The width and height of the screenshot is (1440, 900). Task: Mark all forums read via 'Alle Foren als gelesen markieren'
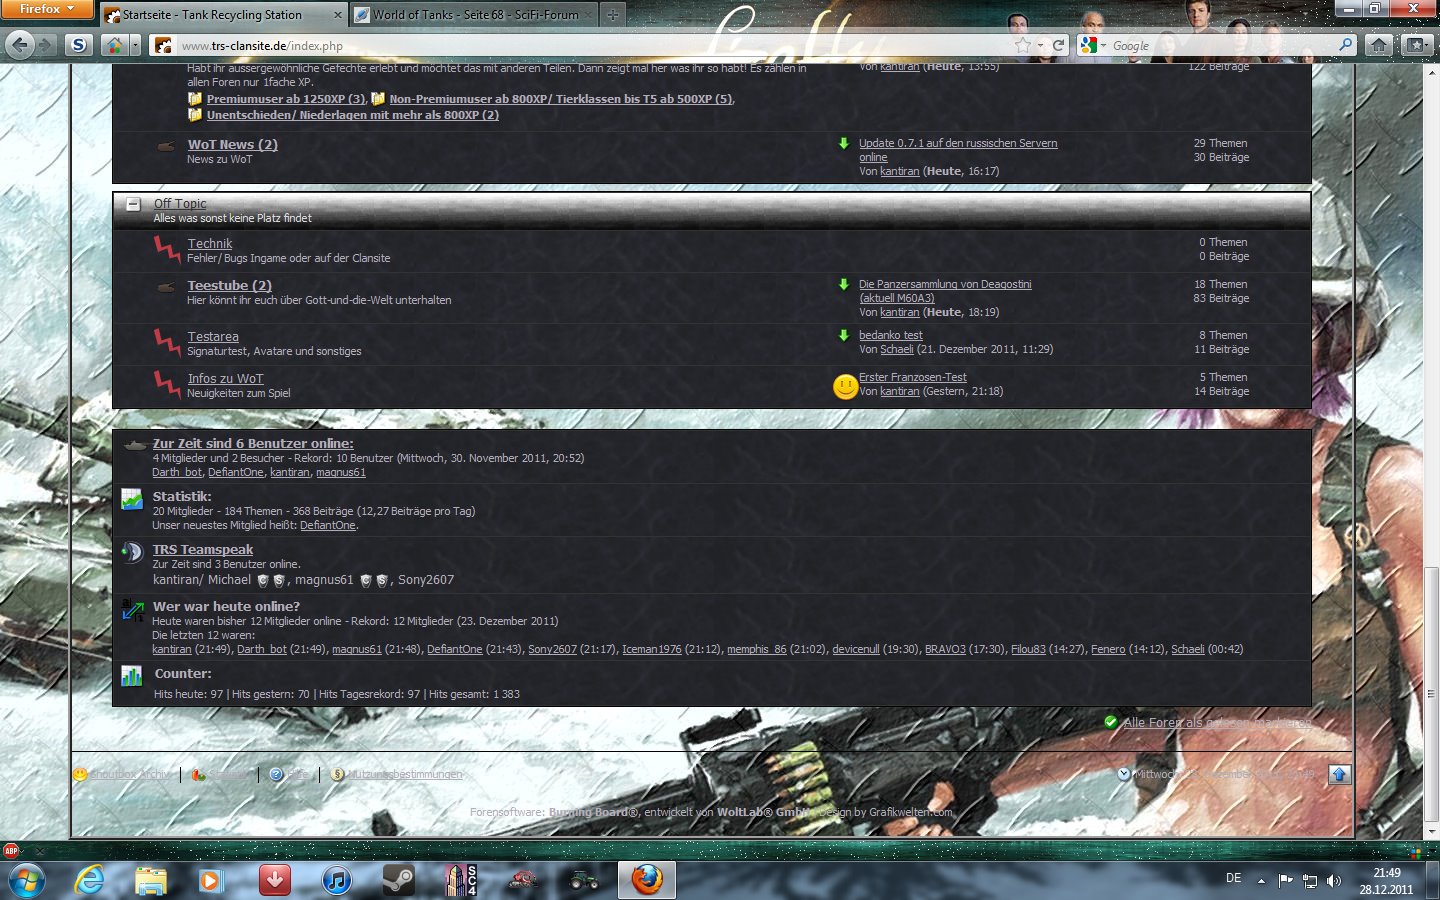[x=1216, y=722]
